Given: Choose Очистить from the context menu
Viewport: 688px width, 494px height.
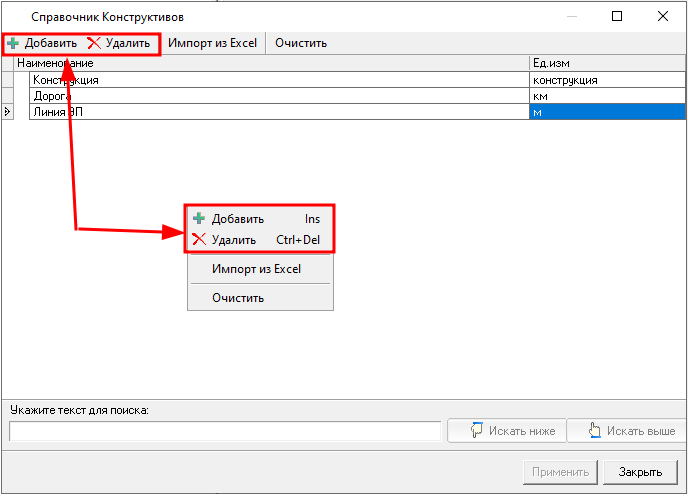Looking at the screenshot, I should [238, 298].
